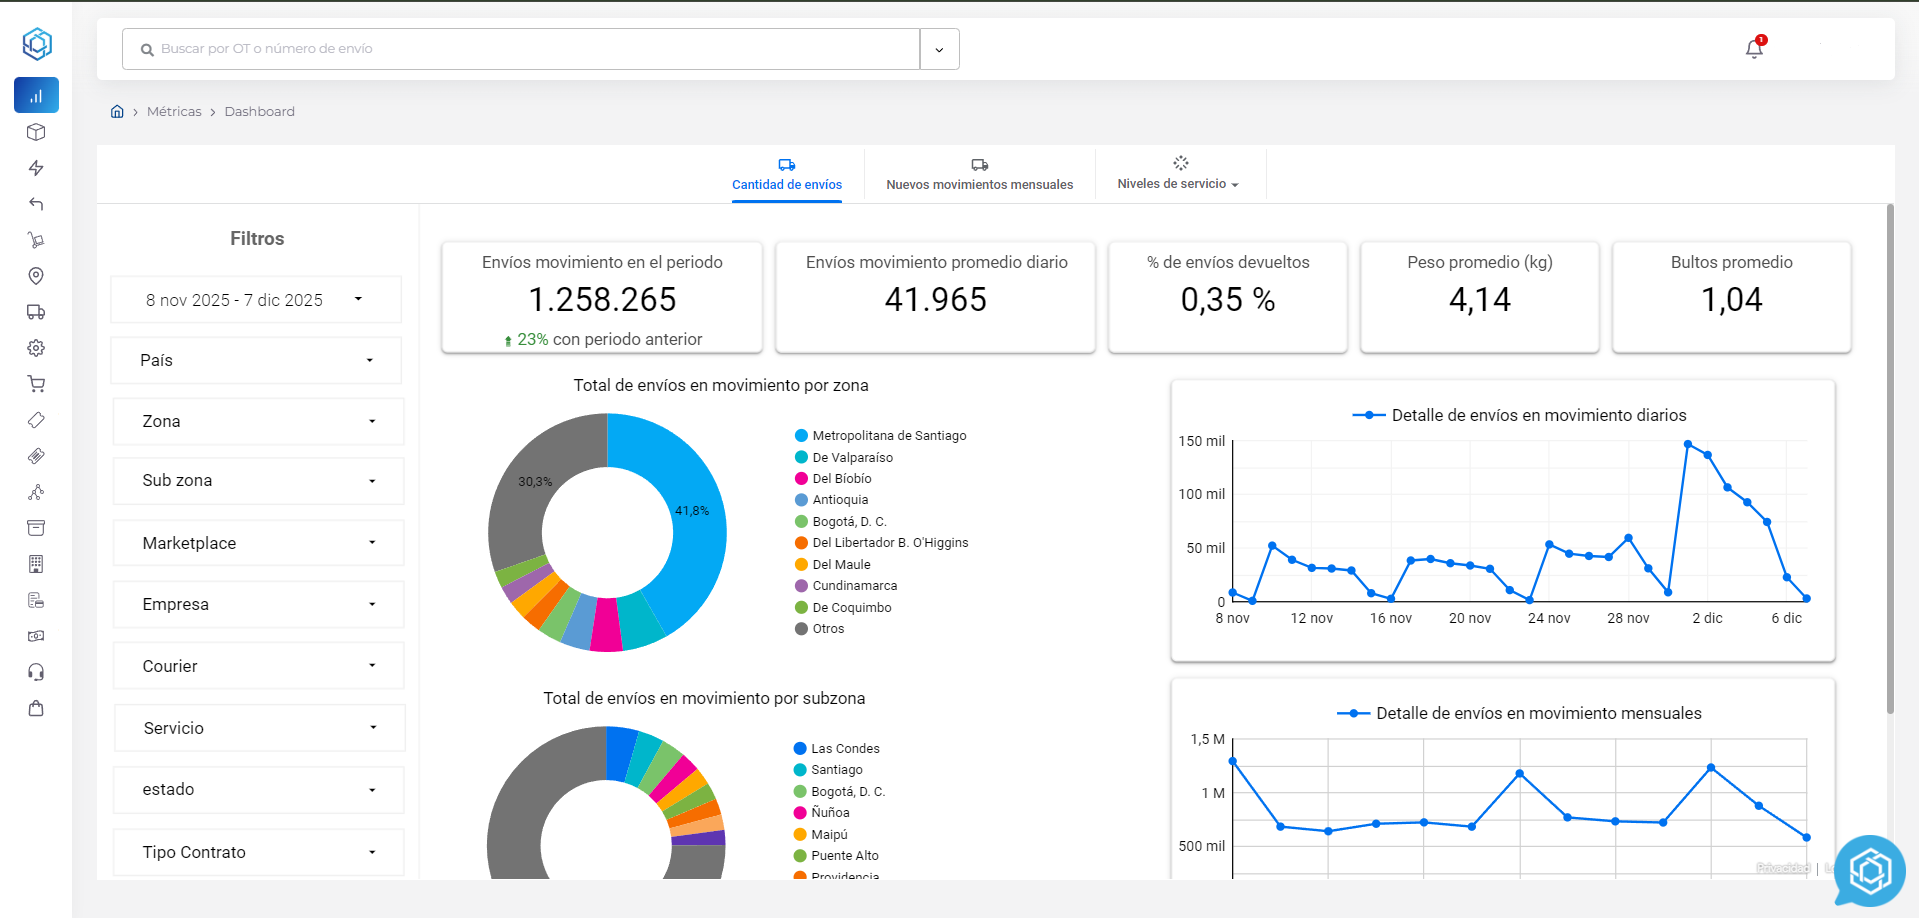The image size is (1919, 918).
Task: Click the return arrow sidebar icon
Action: pos(36,204)
